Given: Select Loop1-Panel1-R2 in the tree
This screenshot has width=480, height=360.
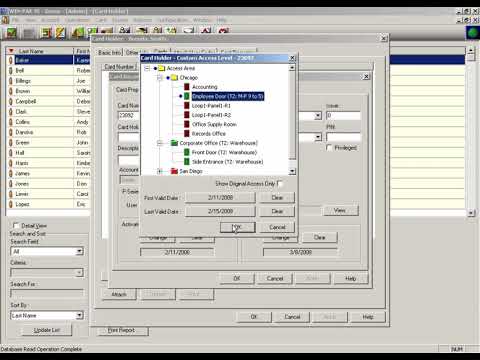Looking at the screenshot, I should (211, 115).
